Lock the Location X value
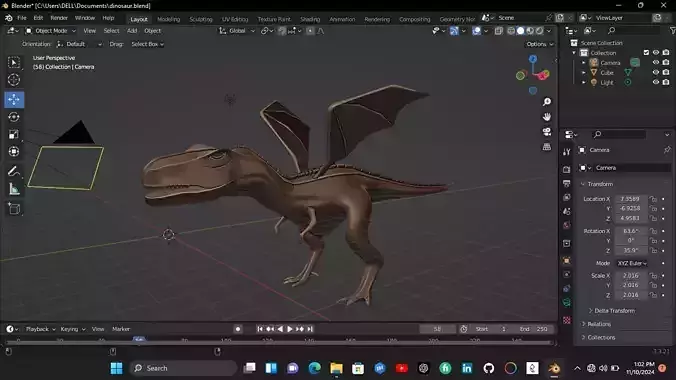This screenshot has height=380, width=676. tap(654, 199)
